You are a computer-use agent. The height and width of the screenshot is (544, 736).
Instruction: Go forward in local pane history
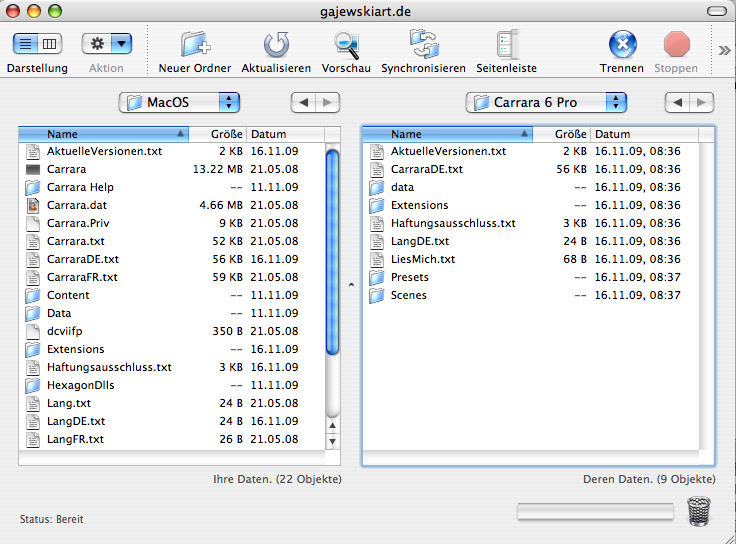(328, 102)
